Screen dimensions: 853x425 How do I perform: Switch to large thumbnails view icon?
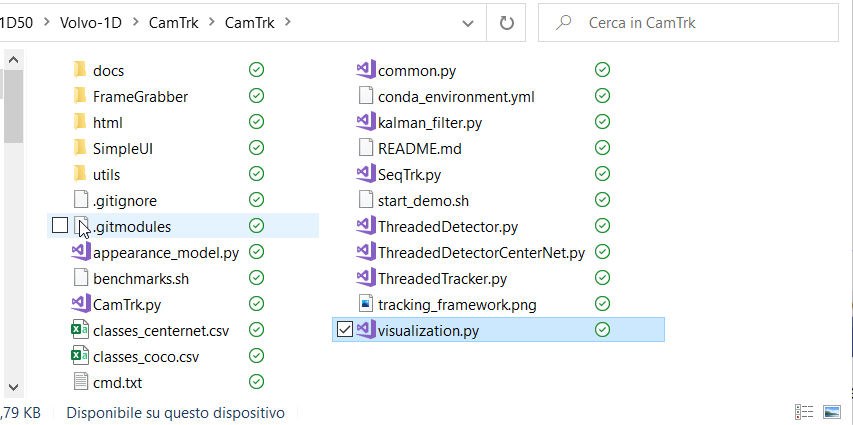coord(831,412)
